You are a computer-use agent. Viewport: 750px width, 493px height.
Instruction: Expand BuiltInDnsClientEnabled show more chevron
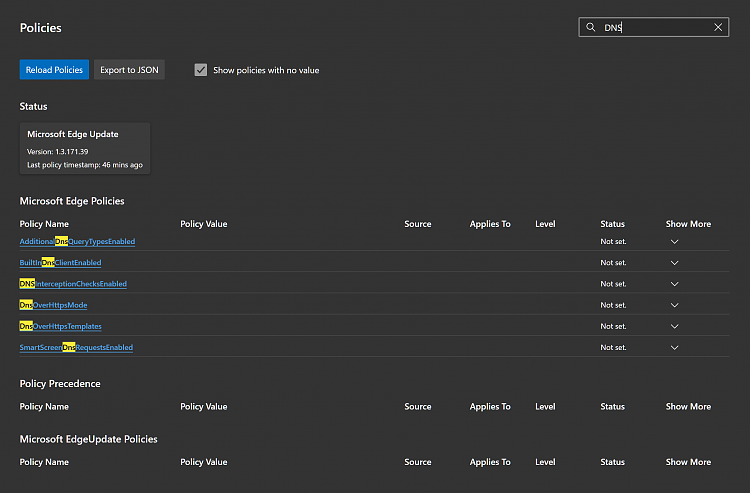click(674, 263)
